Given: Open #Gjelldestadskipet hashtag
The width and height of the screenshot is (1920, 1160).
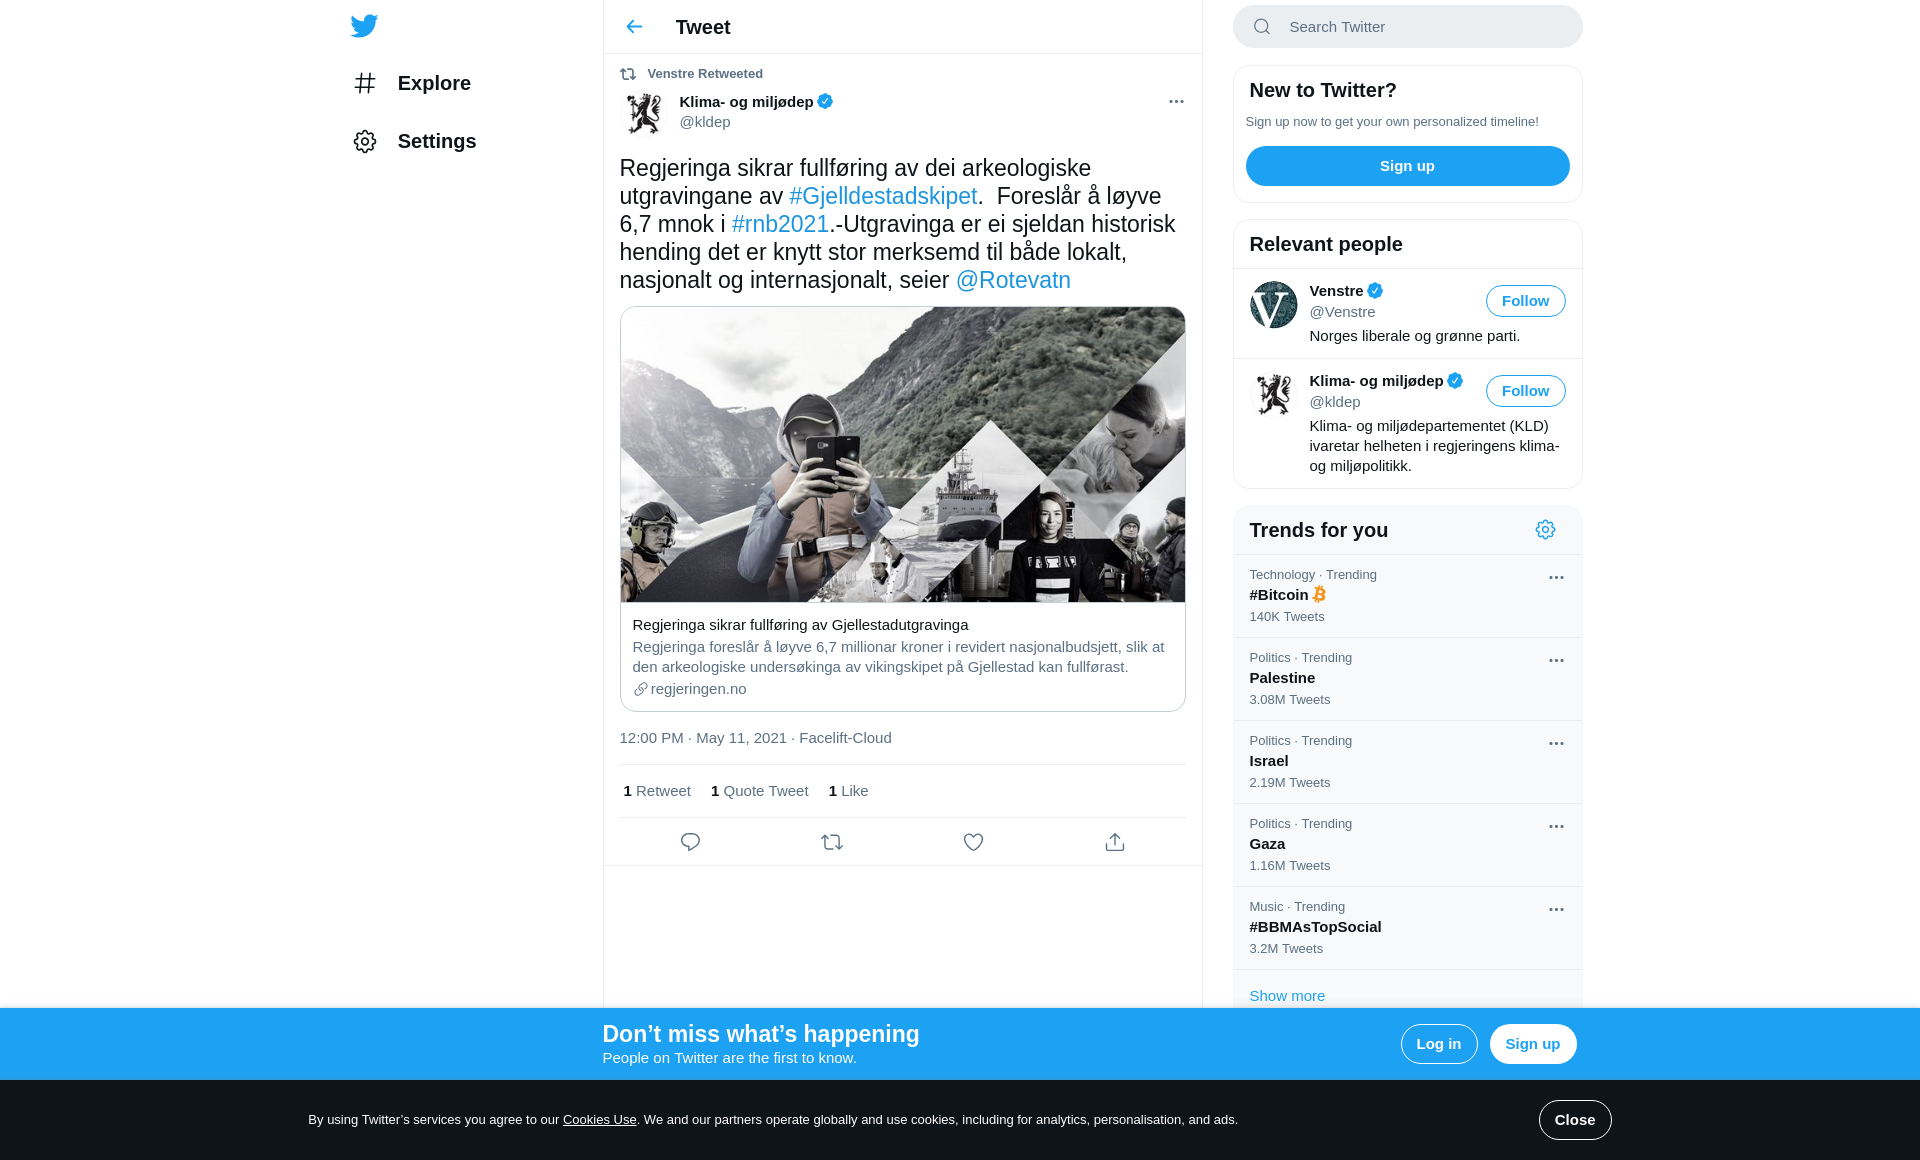Looking at the screenshot, I should click(x=883, y=196).
